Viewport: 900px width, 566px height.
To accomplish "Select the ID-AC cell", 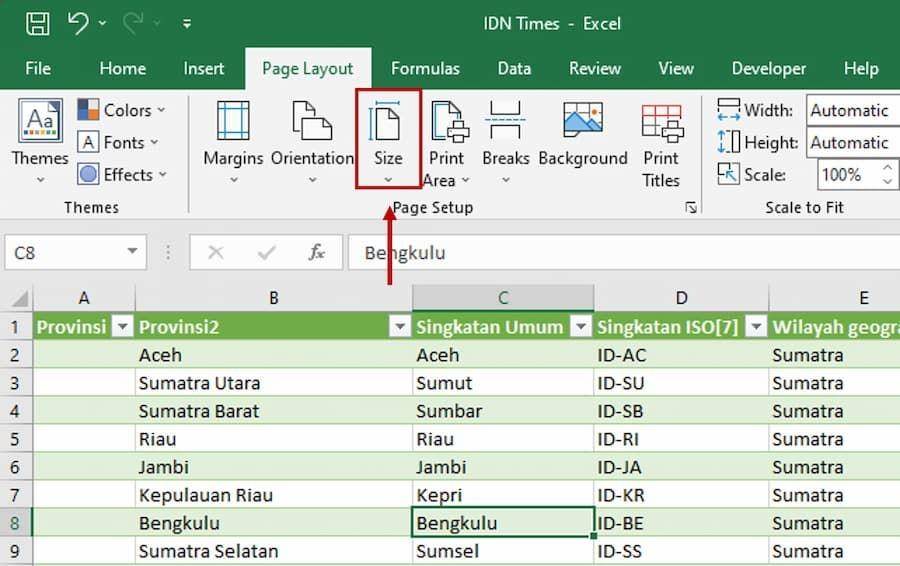I will pyautogui.click(x=681, y=355).
